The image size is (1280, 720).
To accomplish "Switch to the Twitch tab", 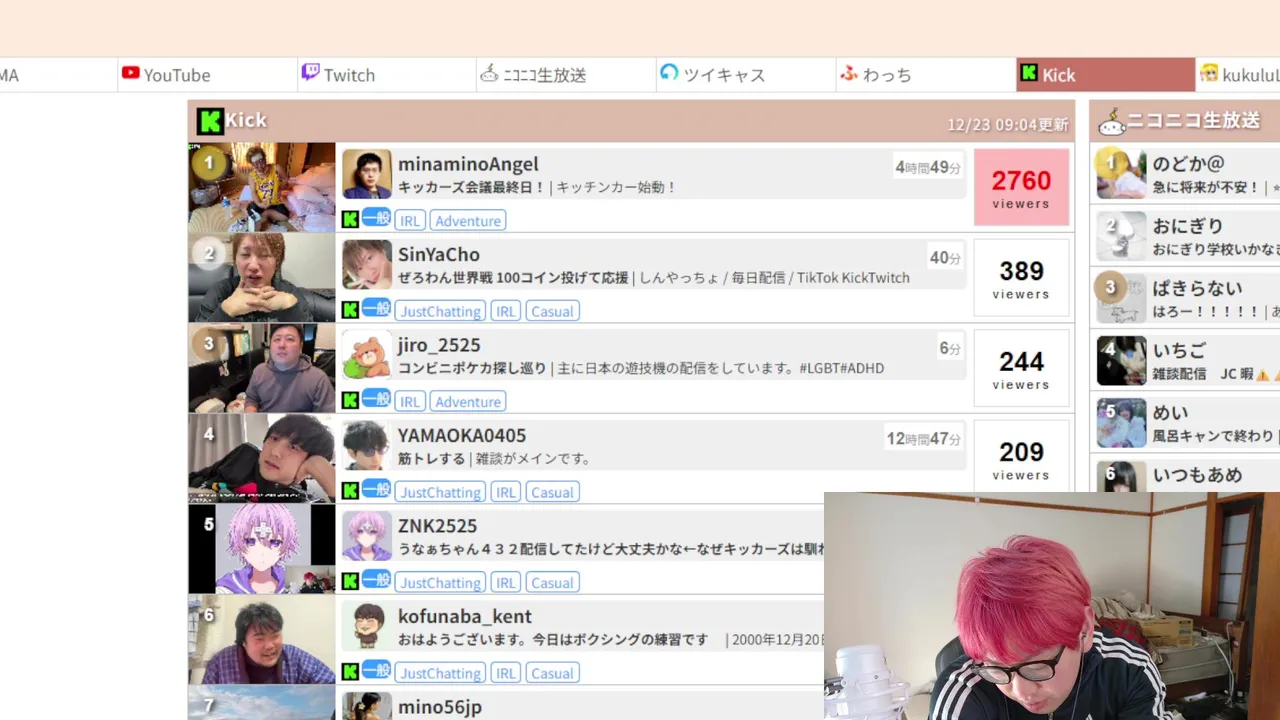I will 387,75.
